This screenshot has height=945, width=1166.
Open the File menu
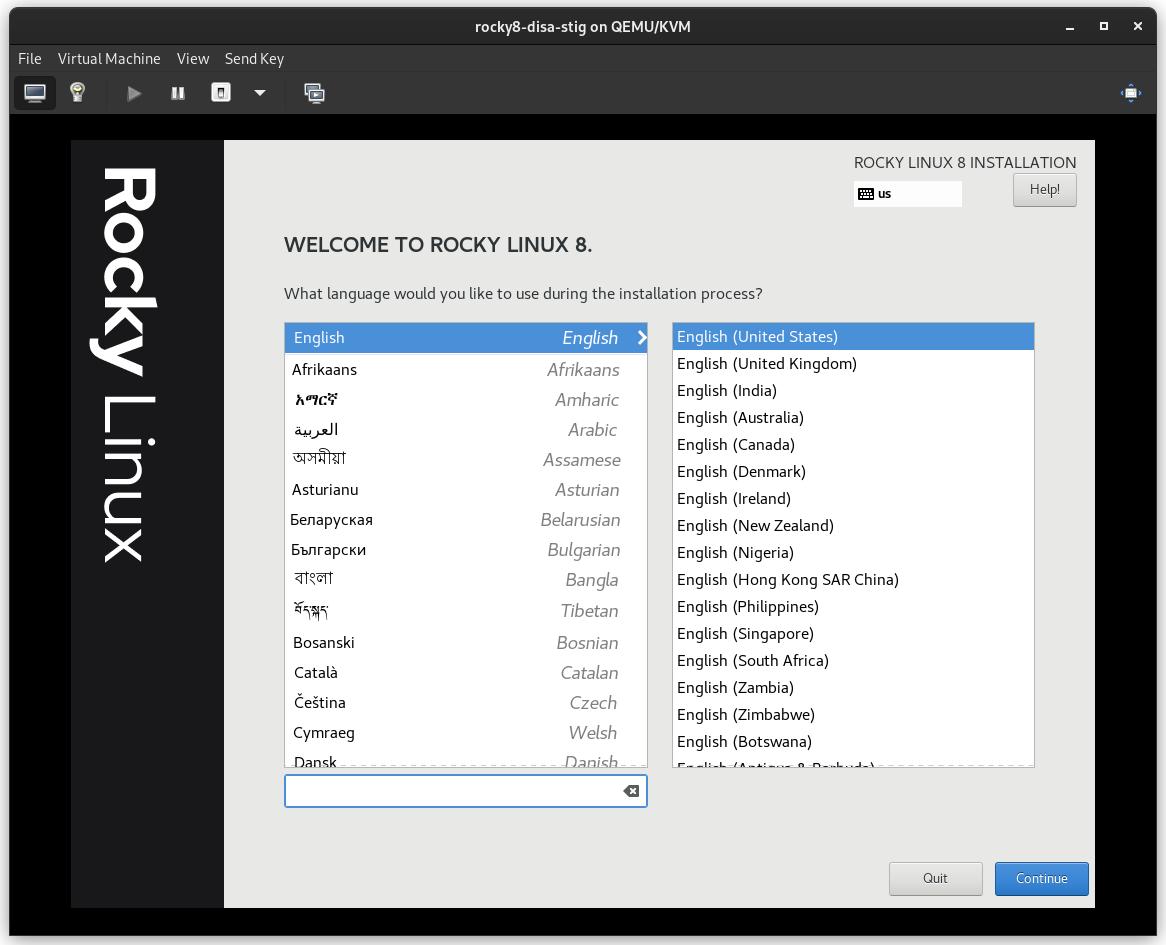pyautogui.click(x=29, y=59)
